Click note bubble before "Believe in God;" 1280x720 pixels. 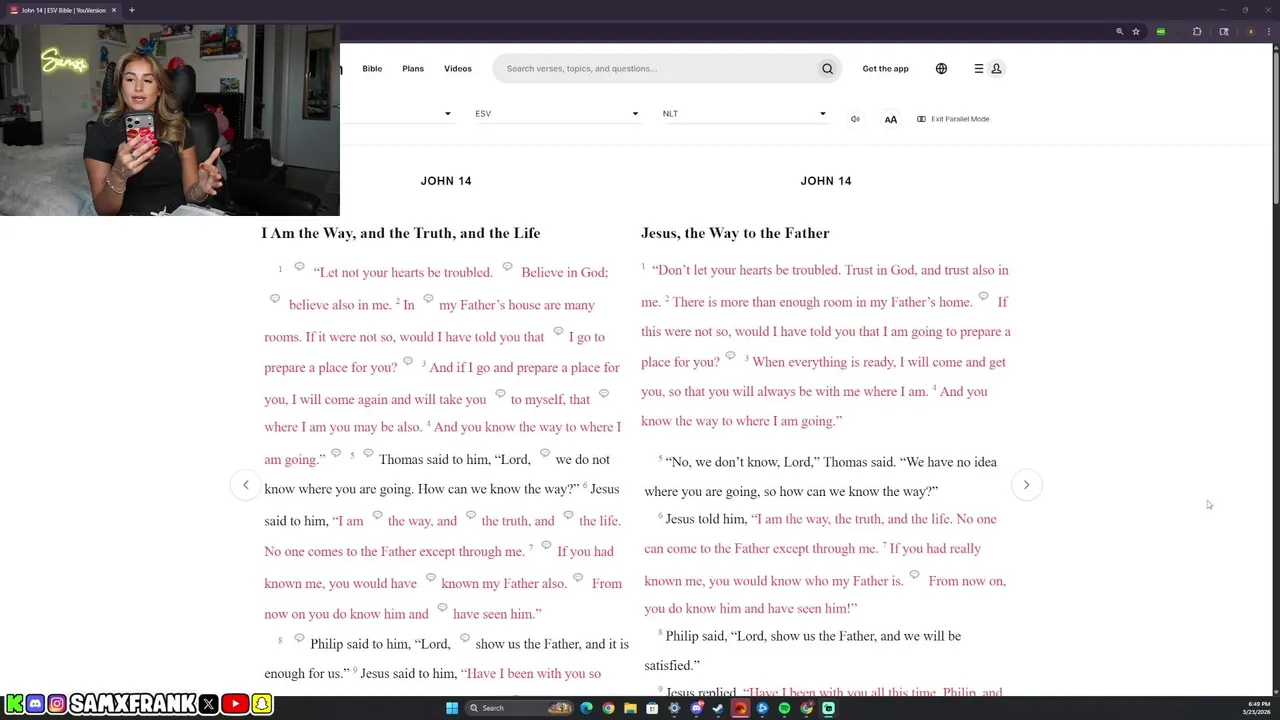pyautogui.click(x=507, y=267)
